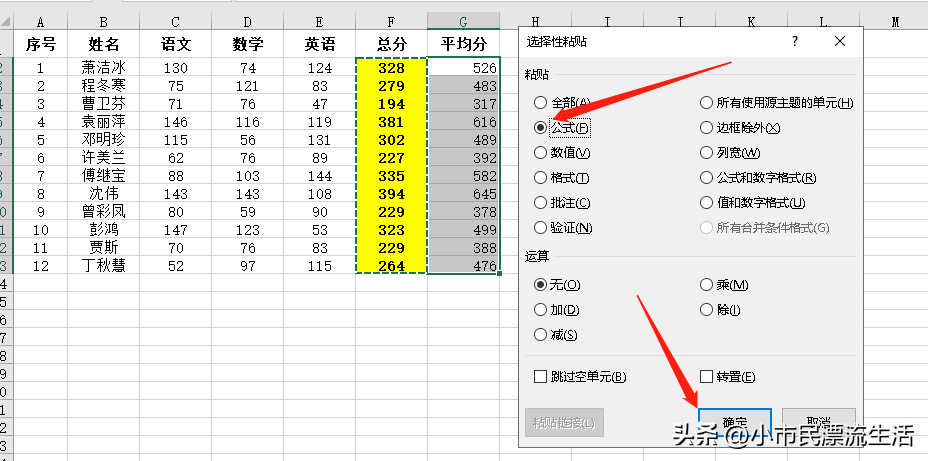Select the name cell 丁秋慧
The image size is (928, 461).
pos(104,266)
